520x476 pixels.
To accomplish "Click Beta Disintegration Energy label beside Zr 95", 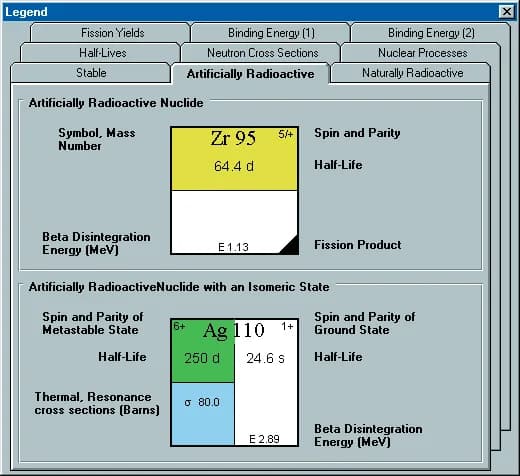I will pos(96,243).
